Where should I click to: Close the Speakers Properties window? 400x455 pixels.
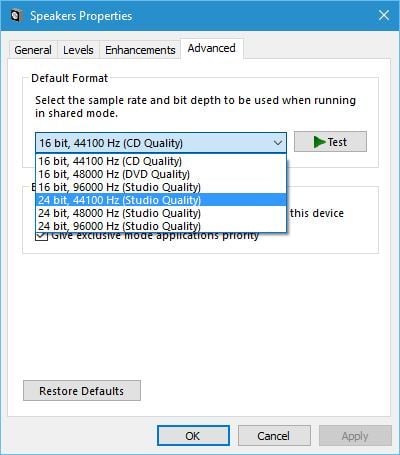pyautogui.click(x=384, y=15)
